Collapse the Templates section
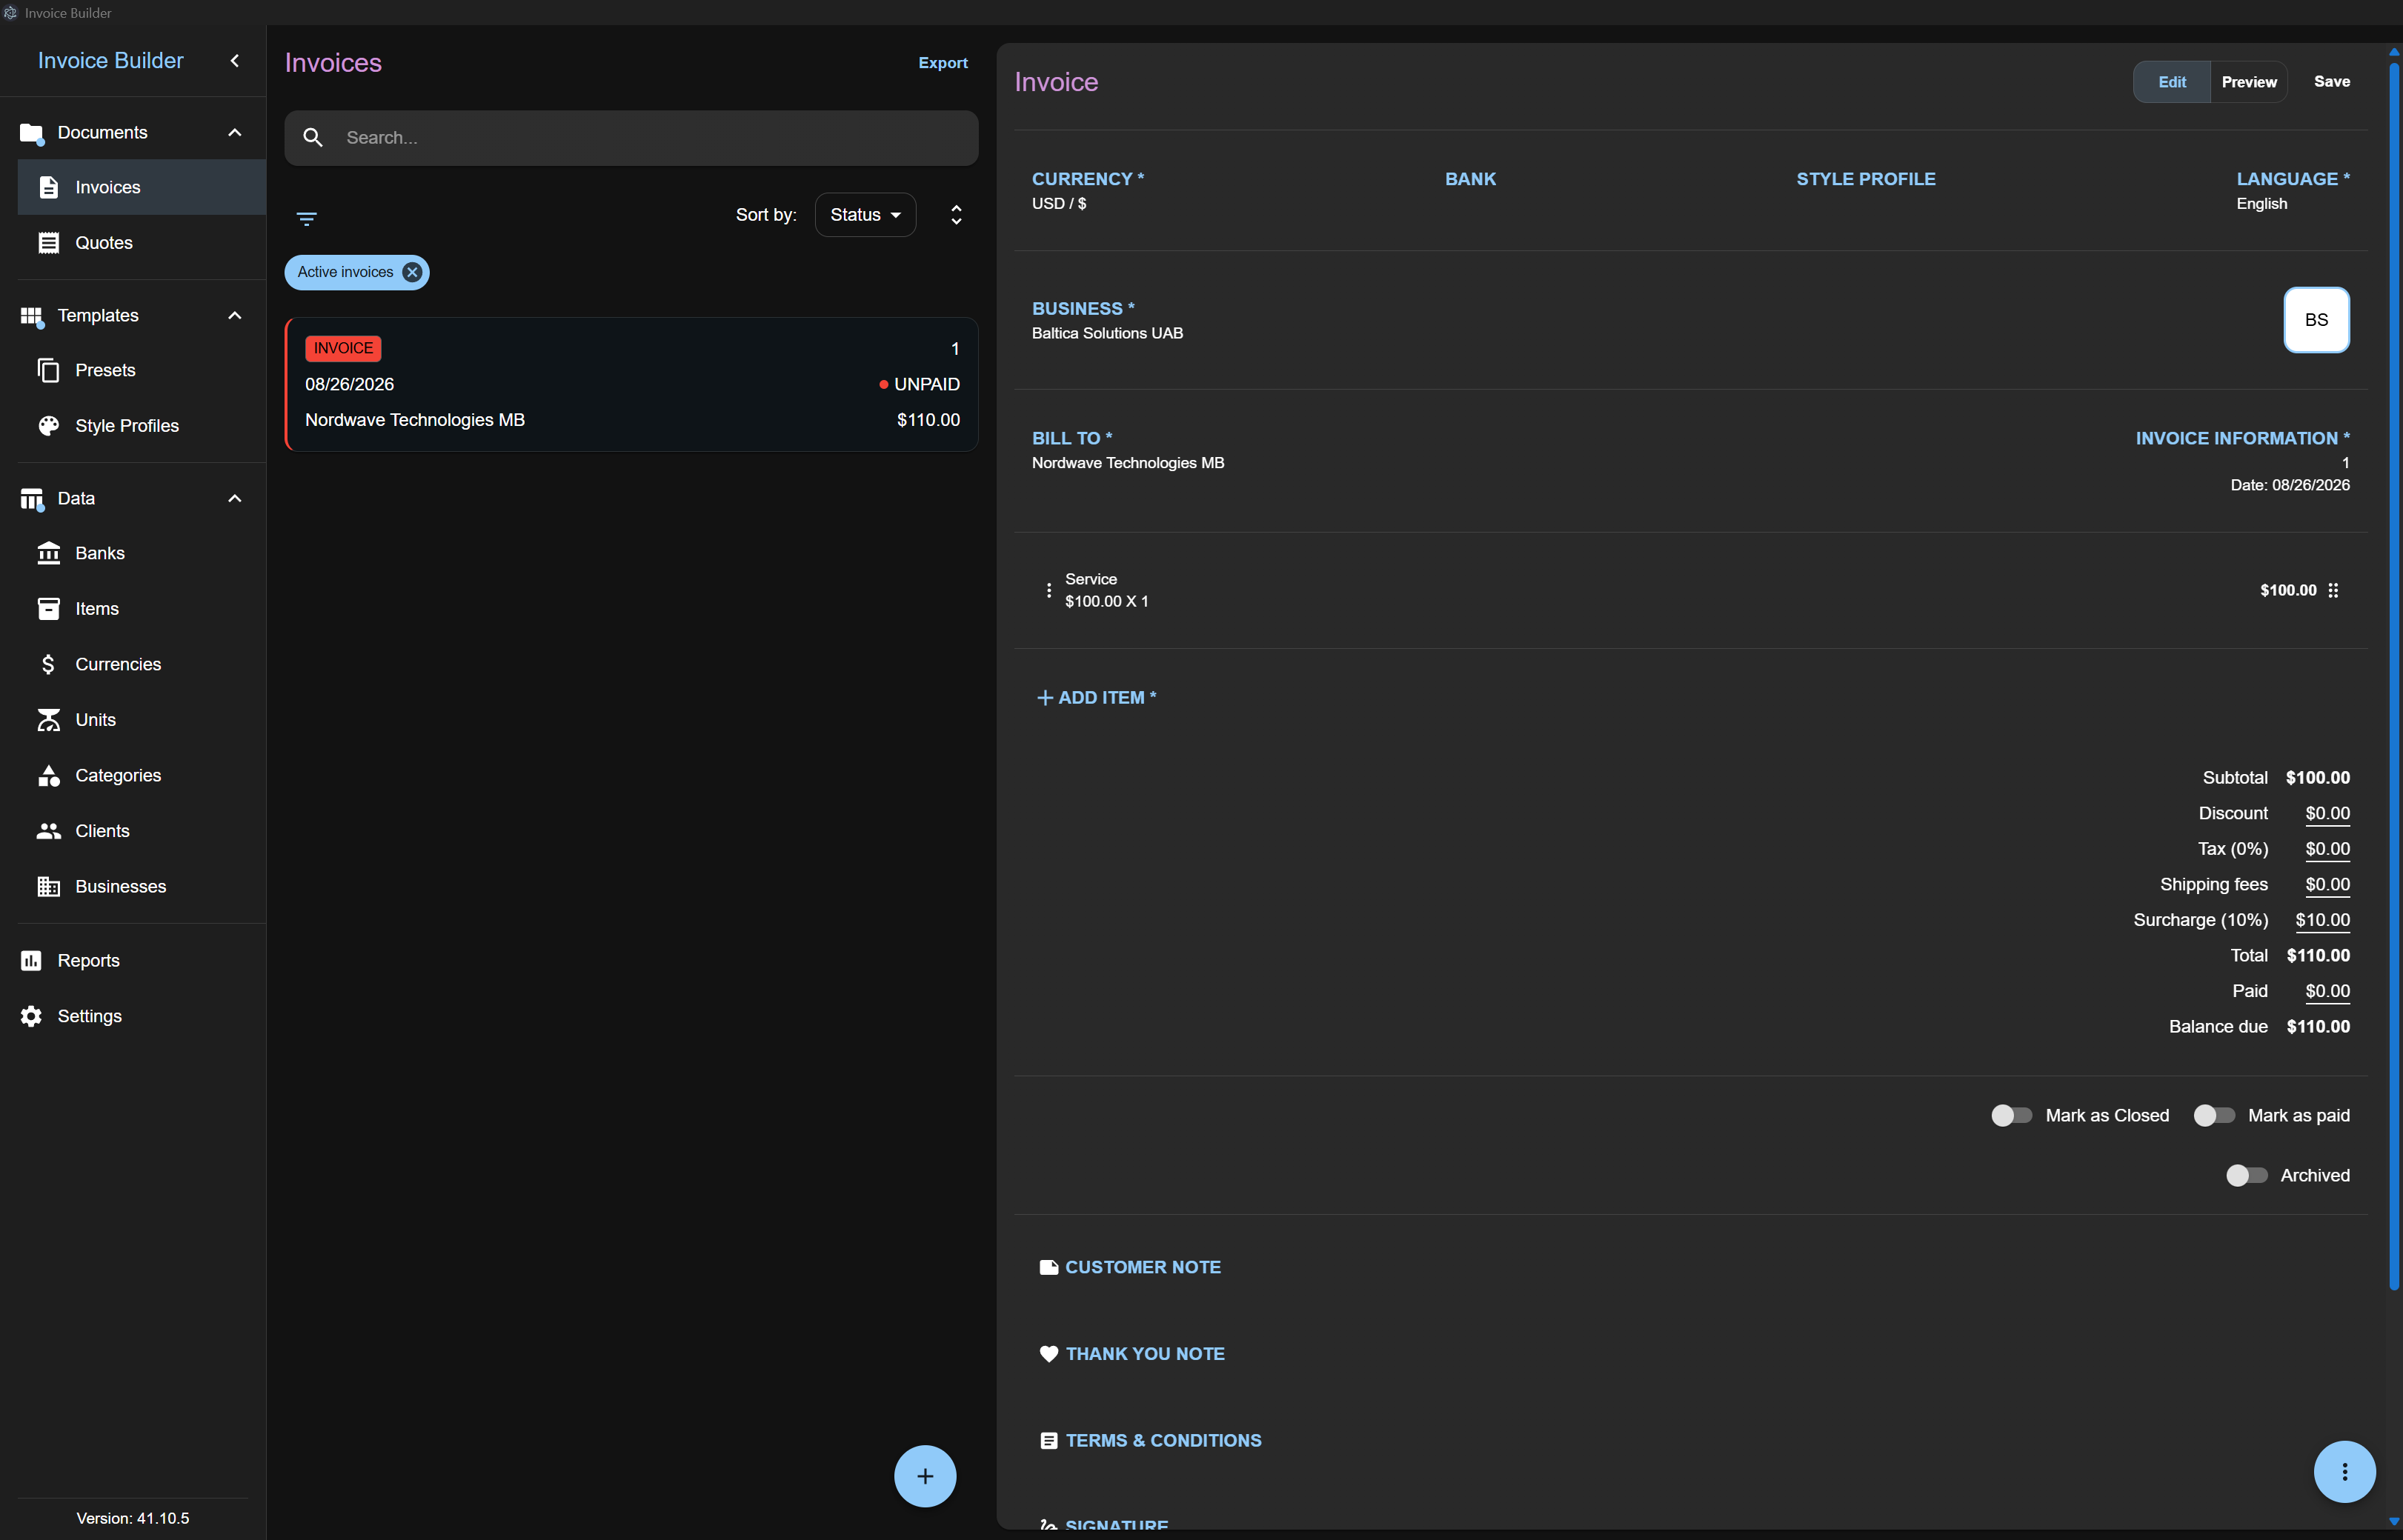2403x1540 pixels. [x=235, y=316]
